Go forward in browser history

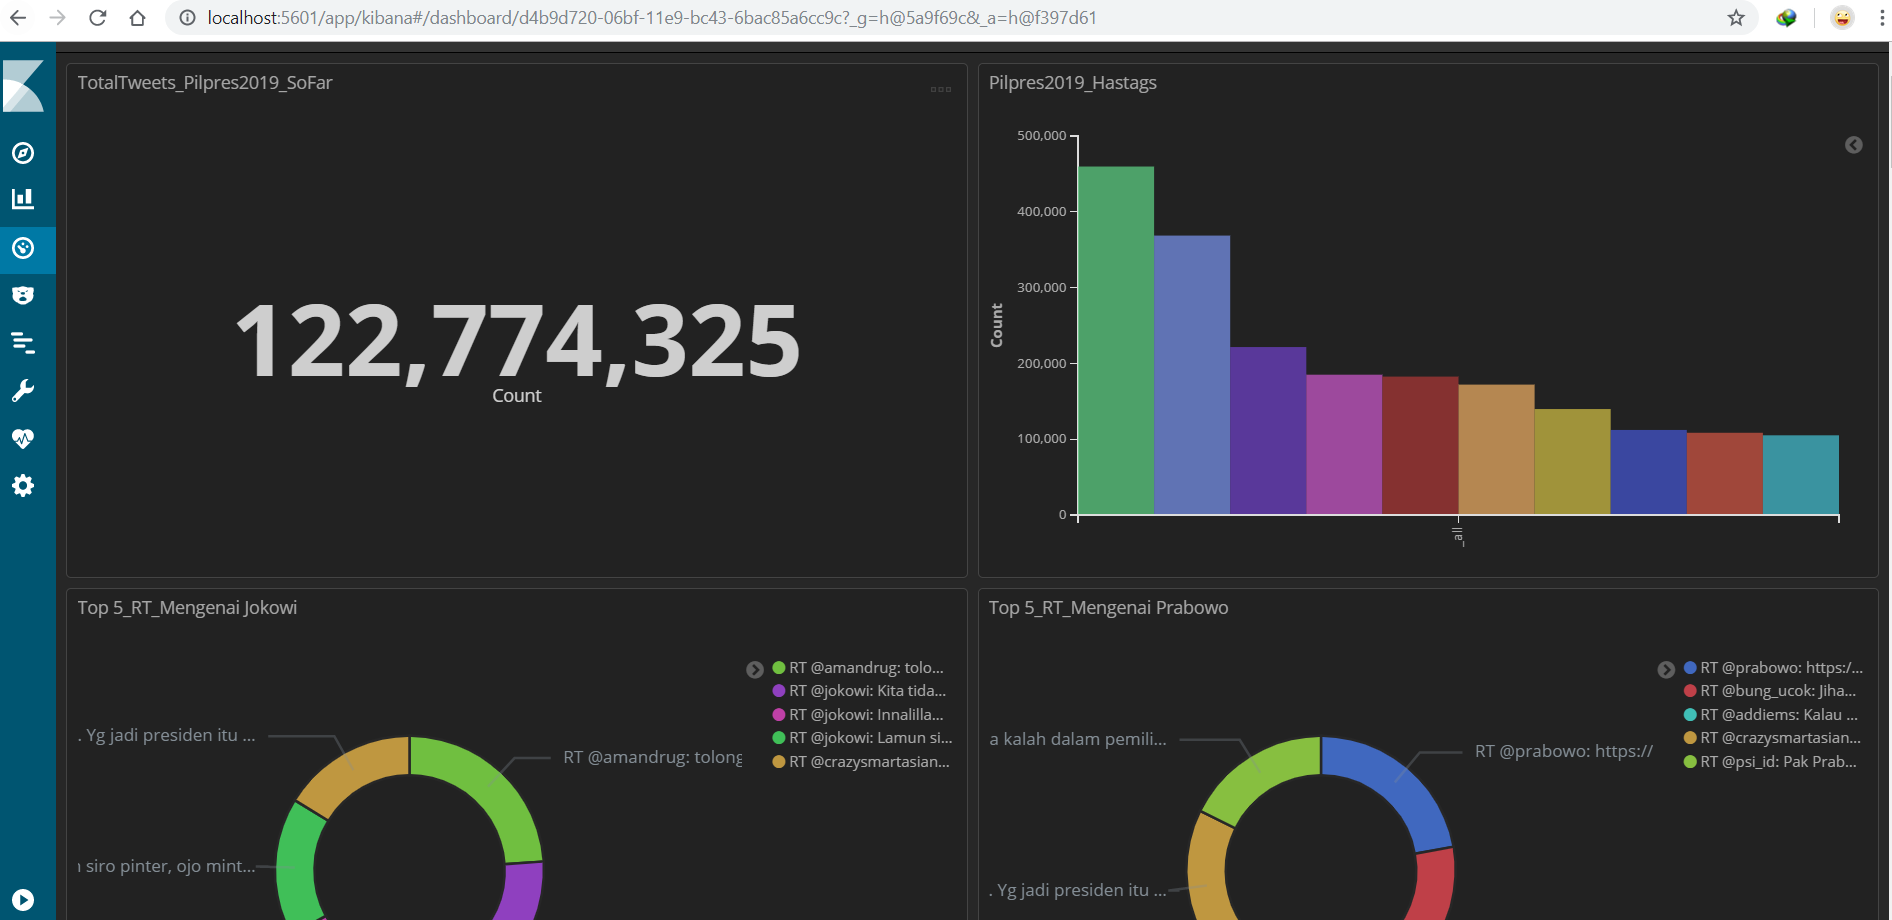coord(58,18)
